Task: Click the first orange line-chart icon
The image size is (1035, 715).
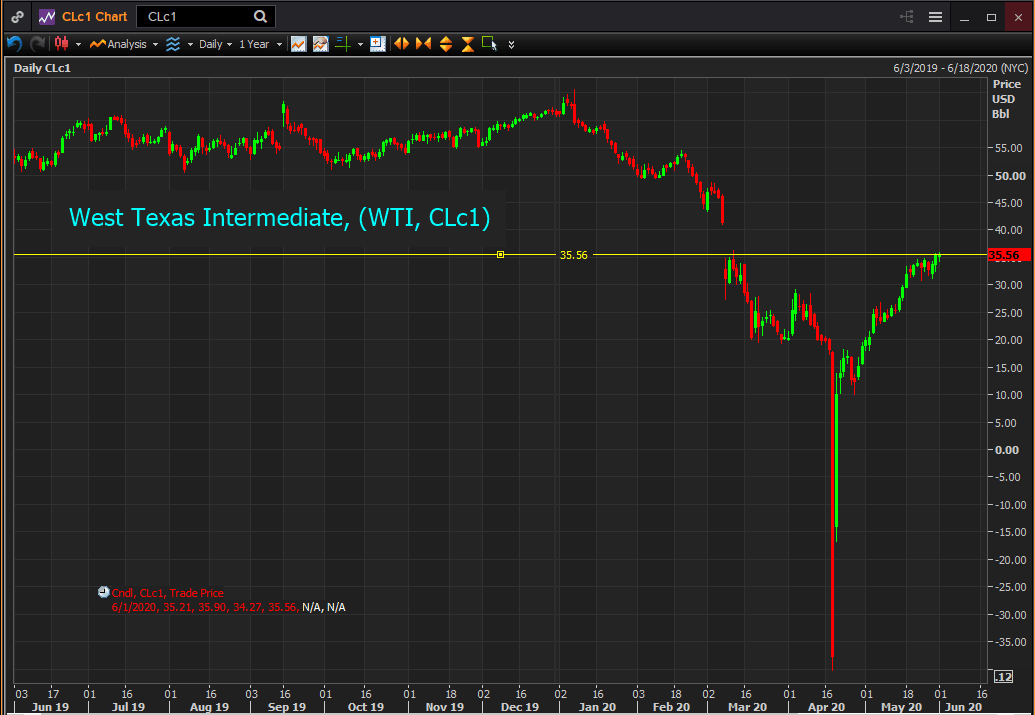Action: pos(298,44)
